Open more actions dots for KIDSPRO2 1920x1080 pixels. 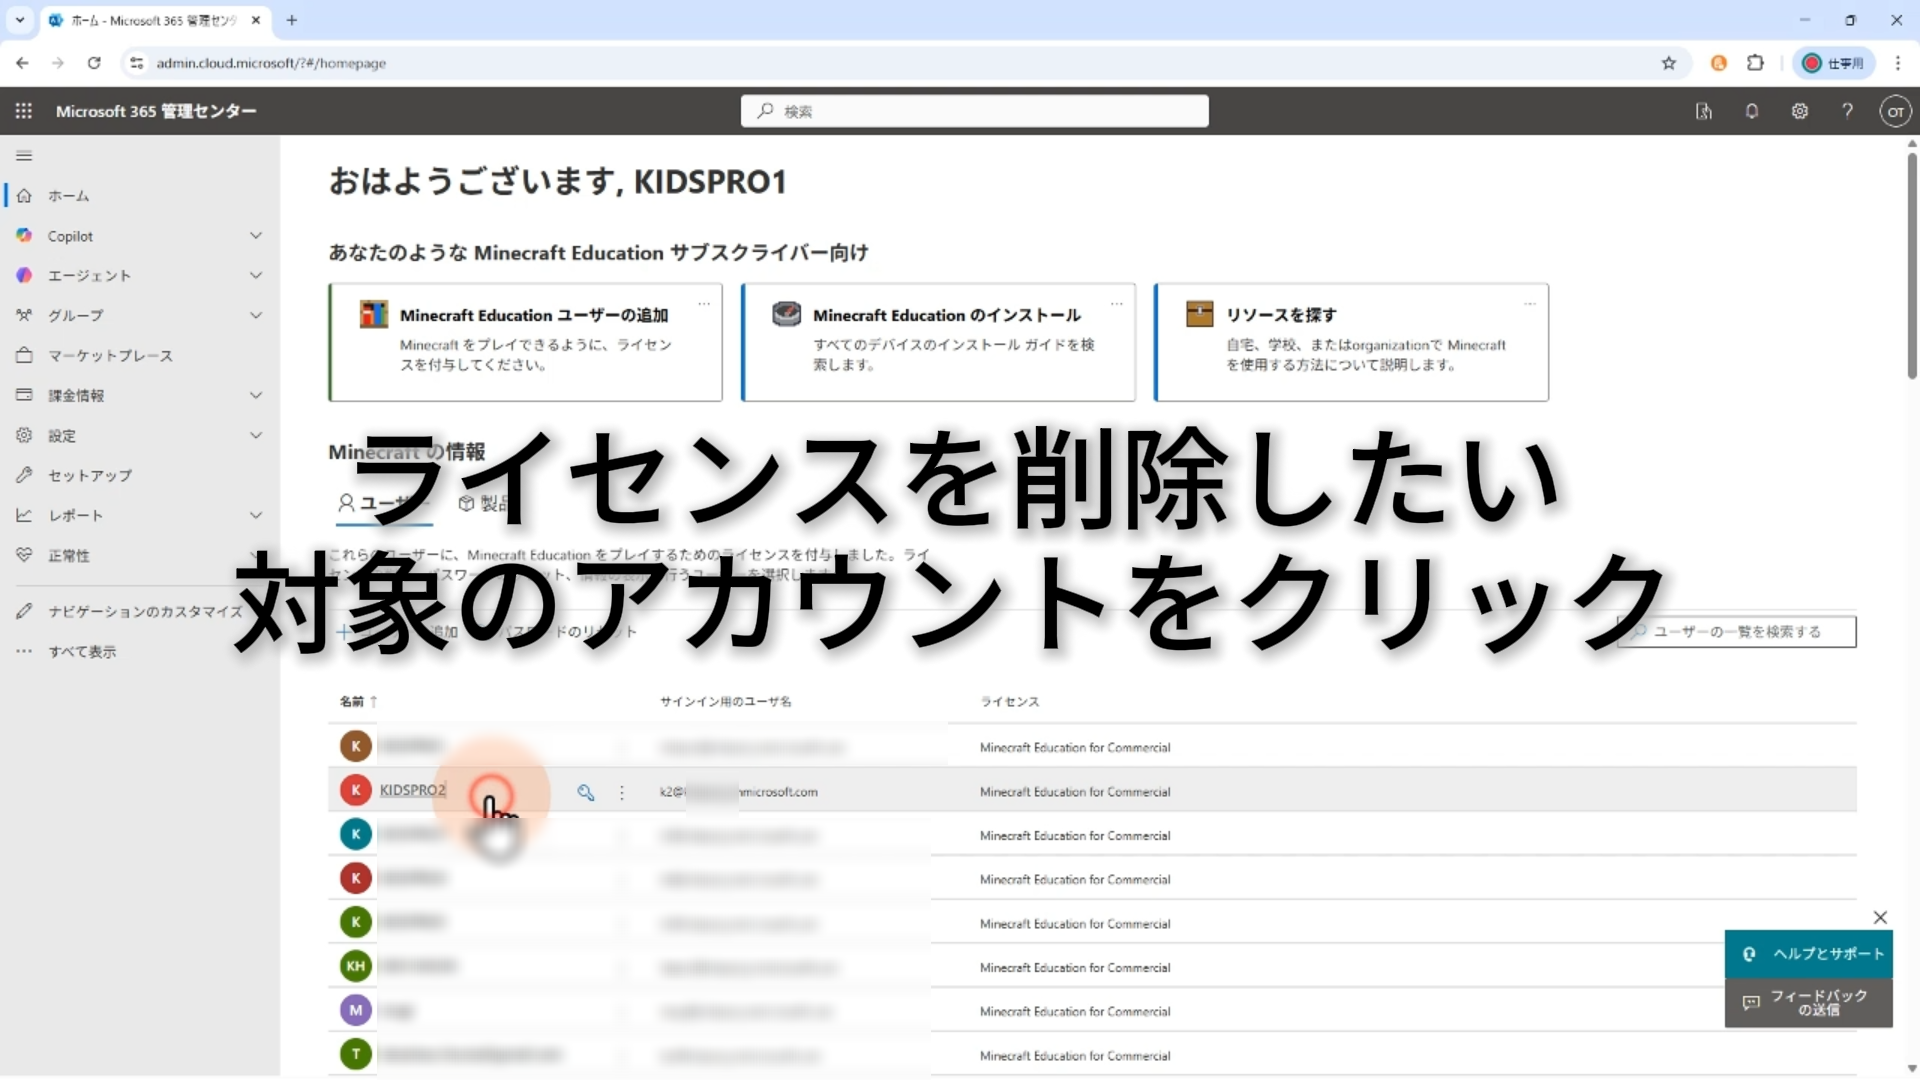pyautogui.click(x=622, y=792)
